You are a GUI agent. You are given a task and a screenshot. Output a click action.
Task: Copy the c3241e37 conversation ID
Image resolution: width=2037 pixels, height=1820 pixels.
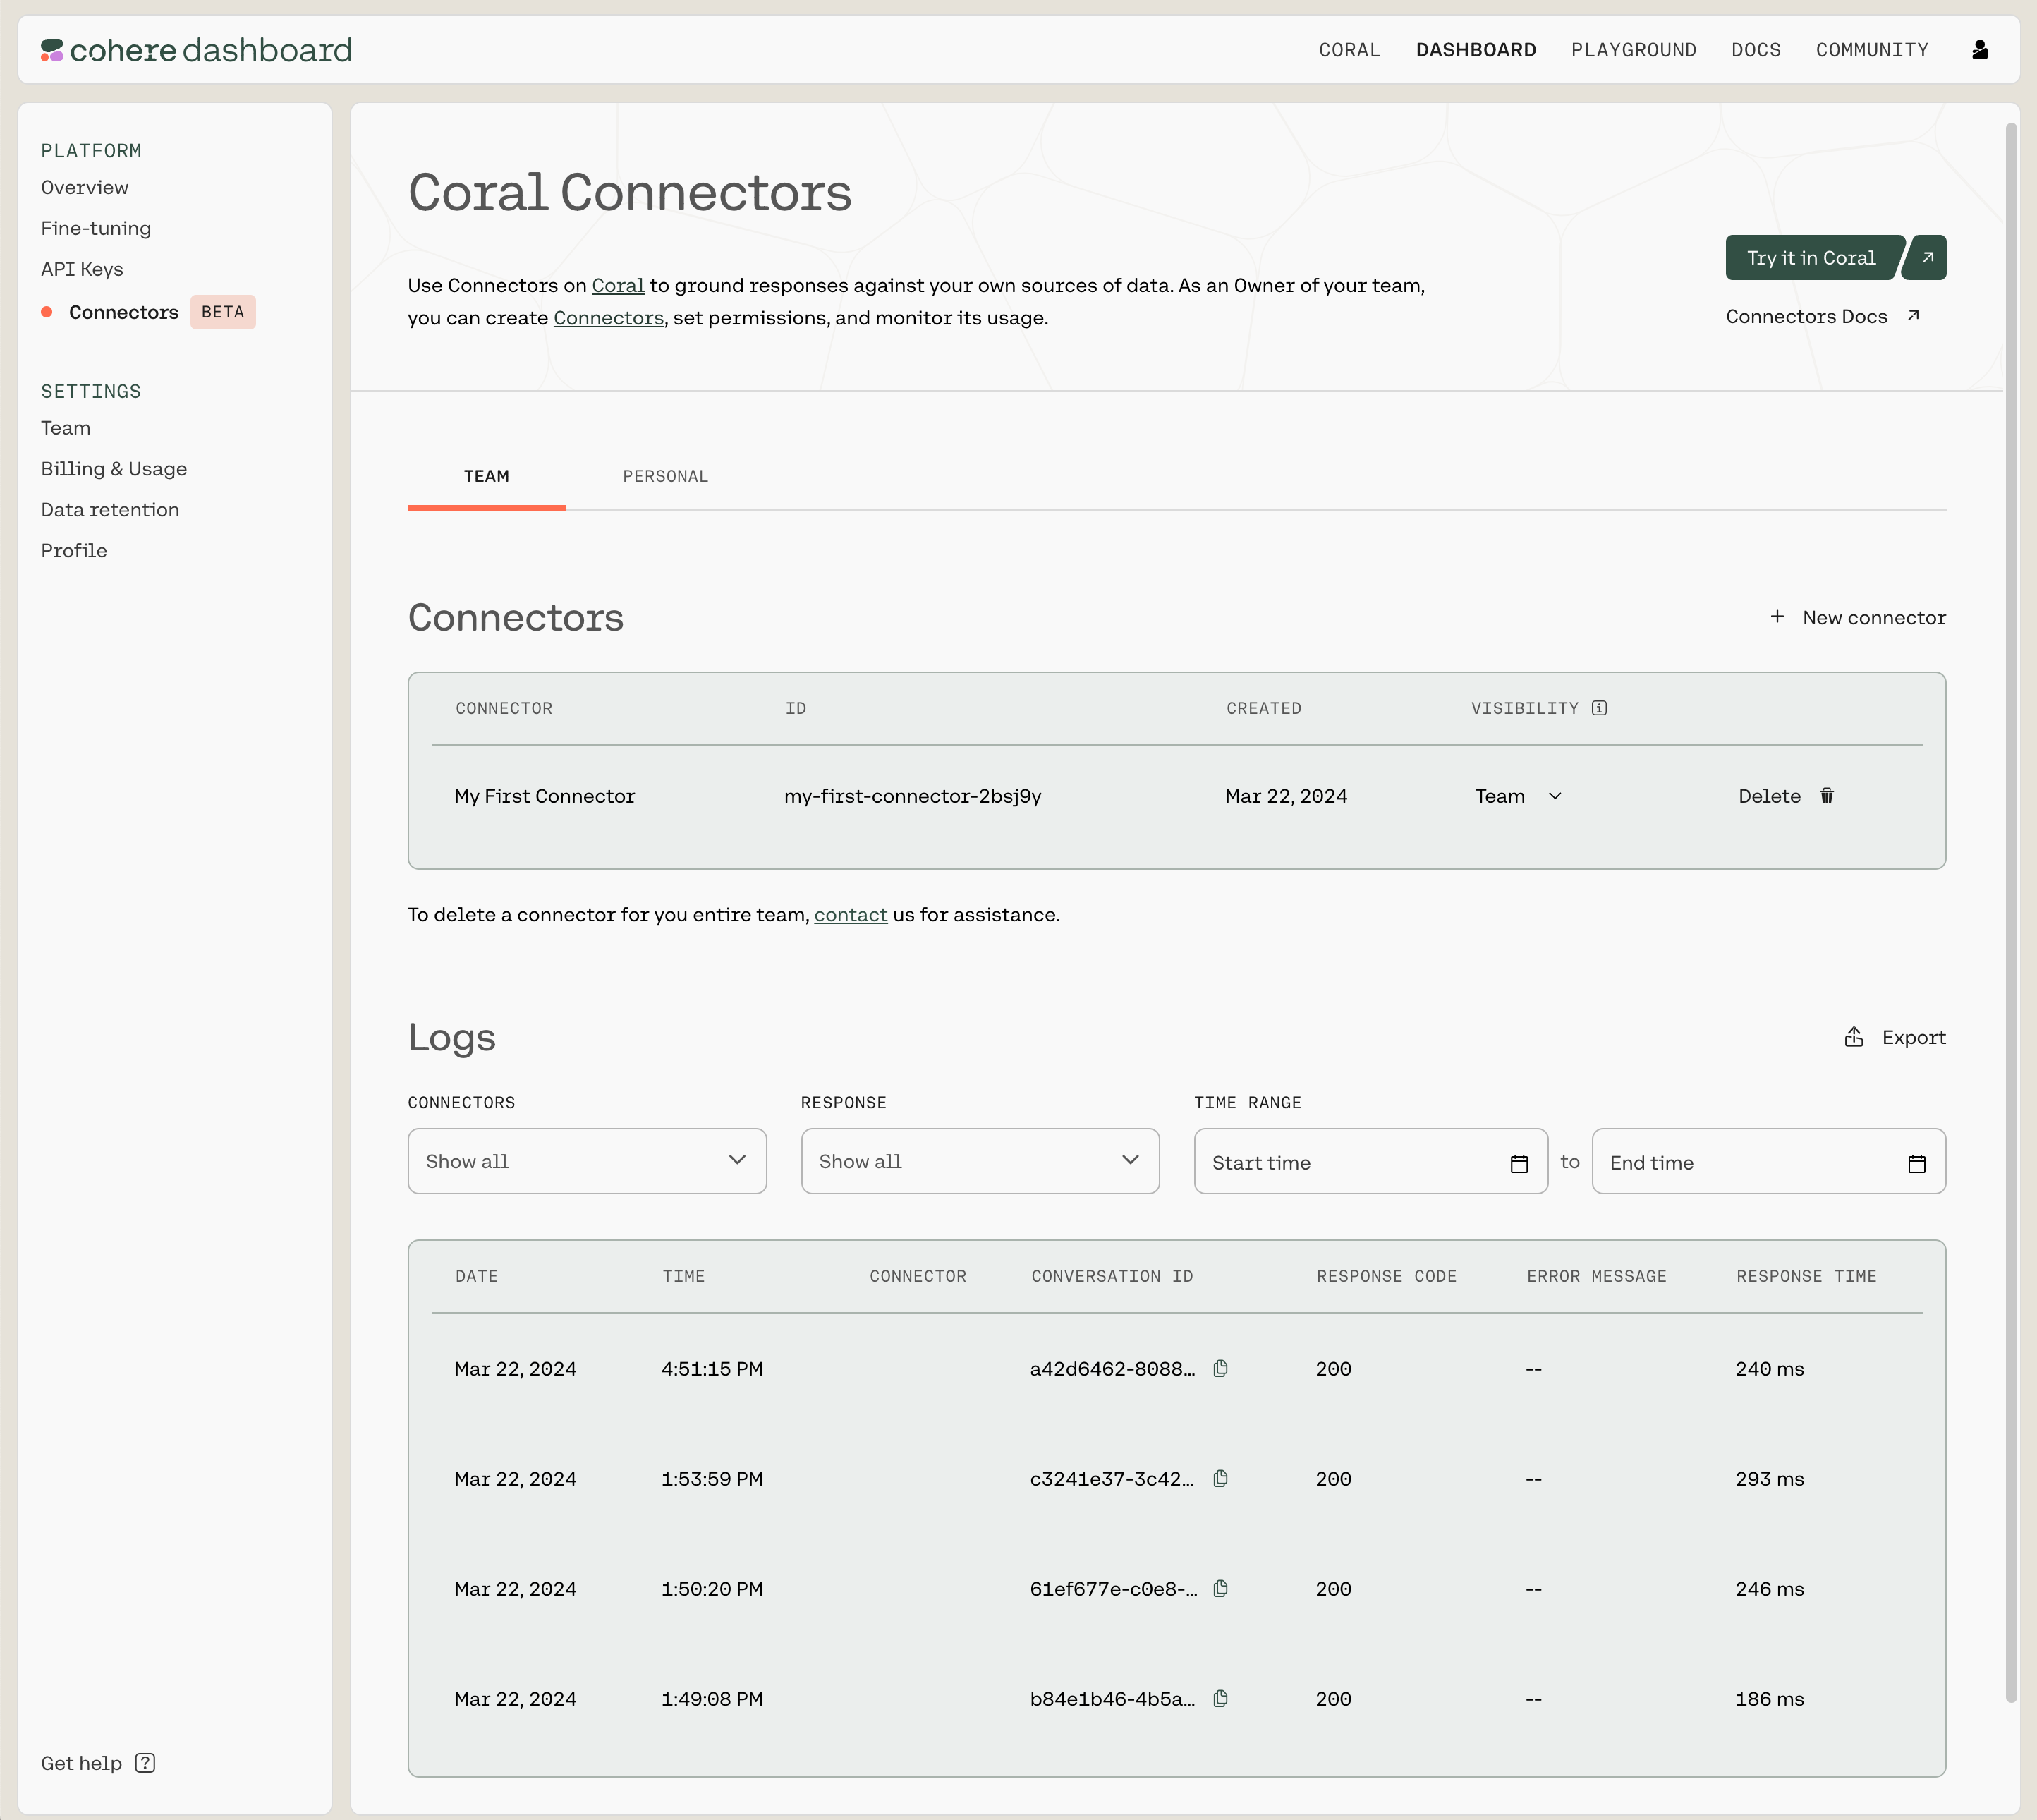[x=1220, y=1478]
